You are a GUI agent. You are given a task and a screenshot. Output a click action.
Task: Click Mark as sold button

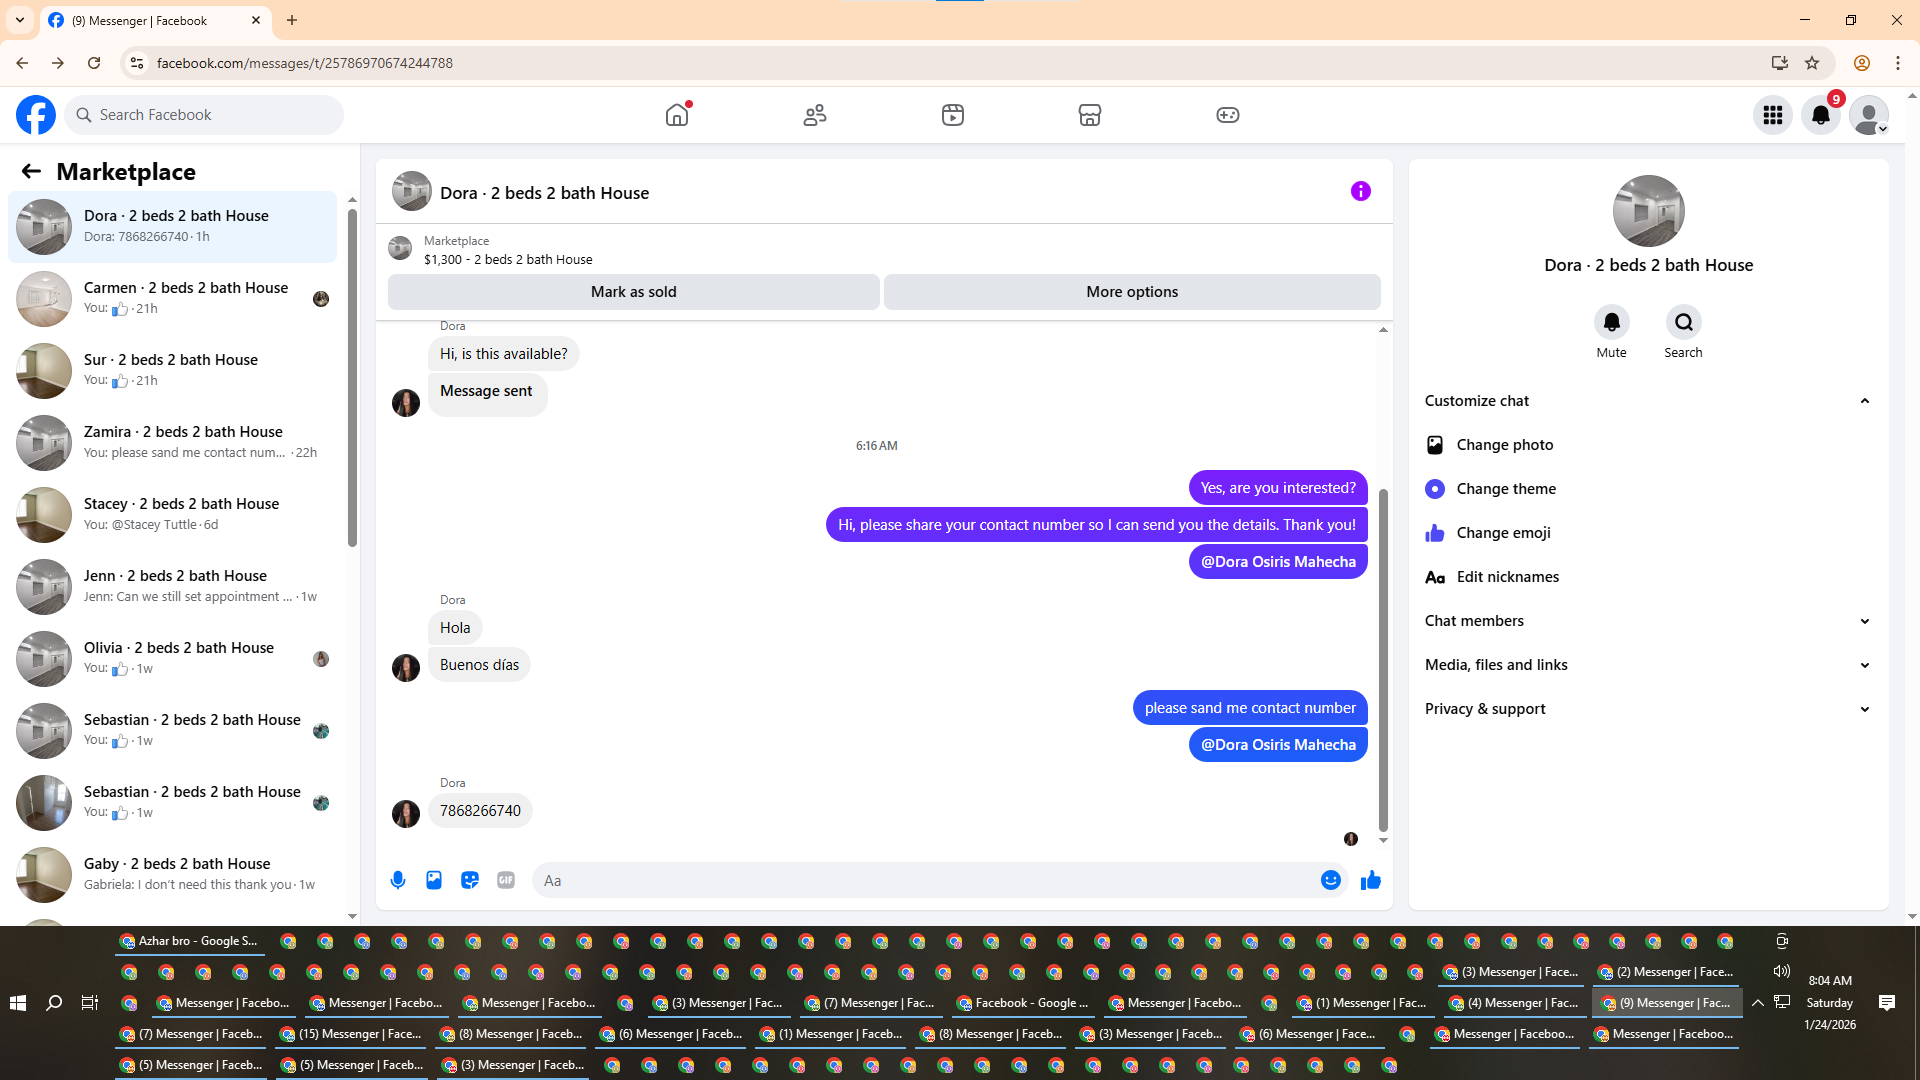tap(633, 292)
